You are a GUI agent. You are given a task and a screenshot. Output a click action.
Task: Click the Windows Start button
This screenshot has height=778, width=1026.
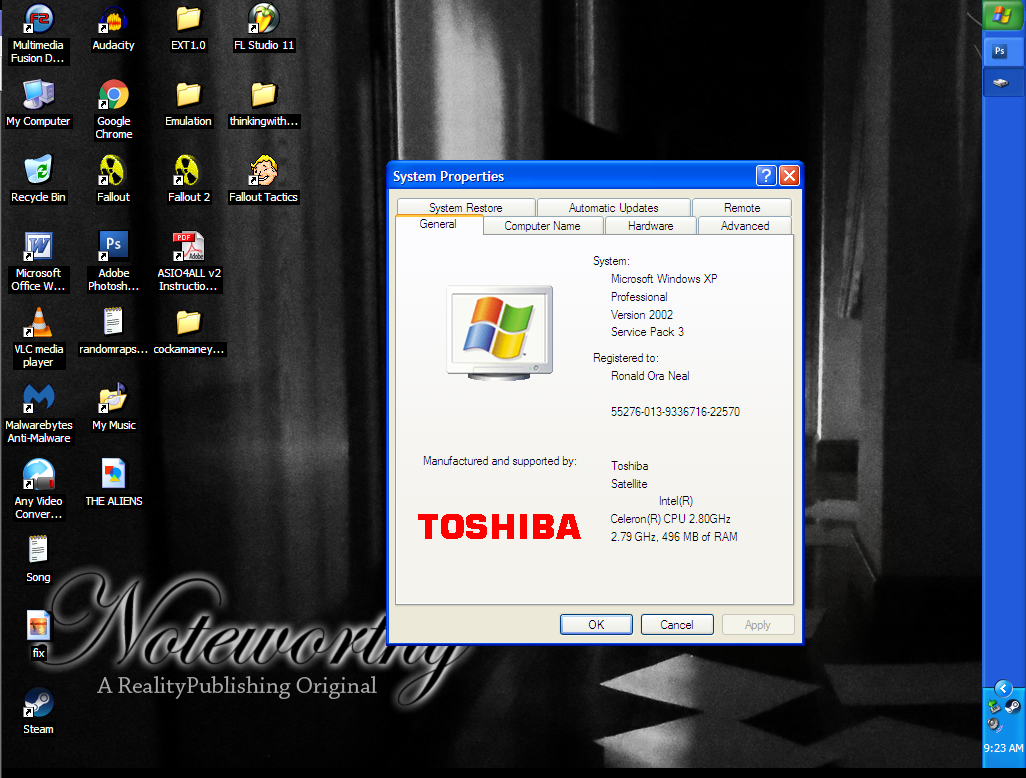[x=1003, y=15]
